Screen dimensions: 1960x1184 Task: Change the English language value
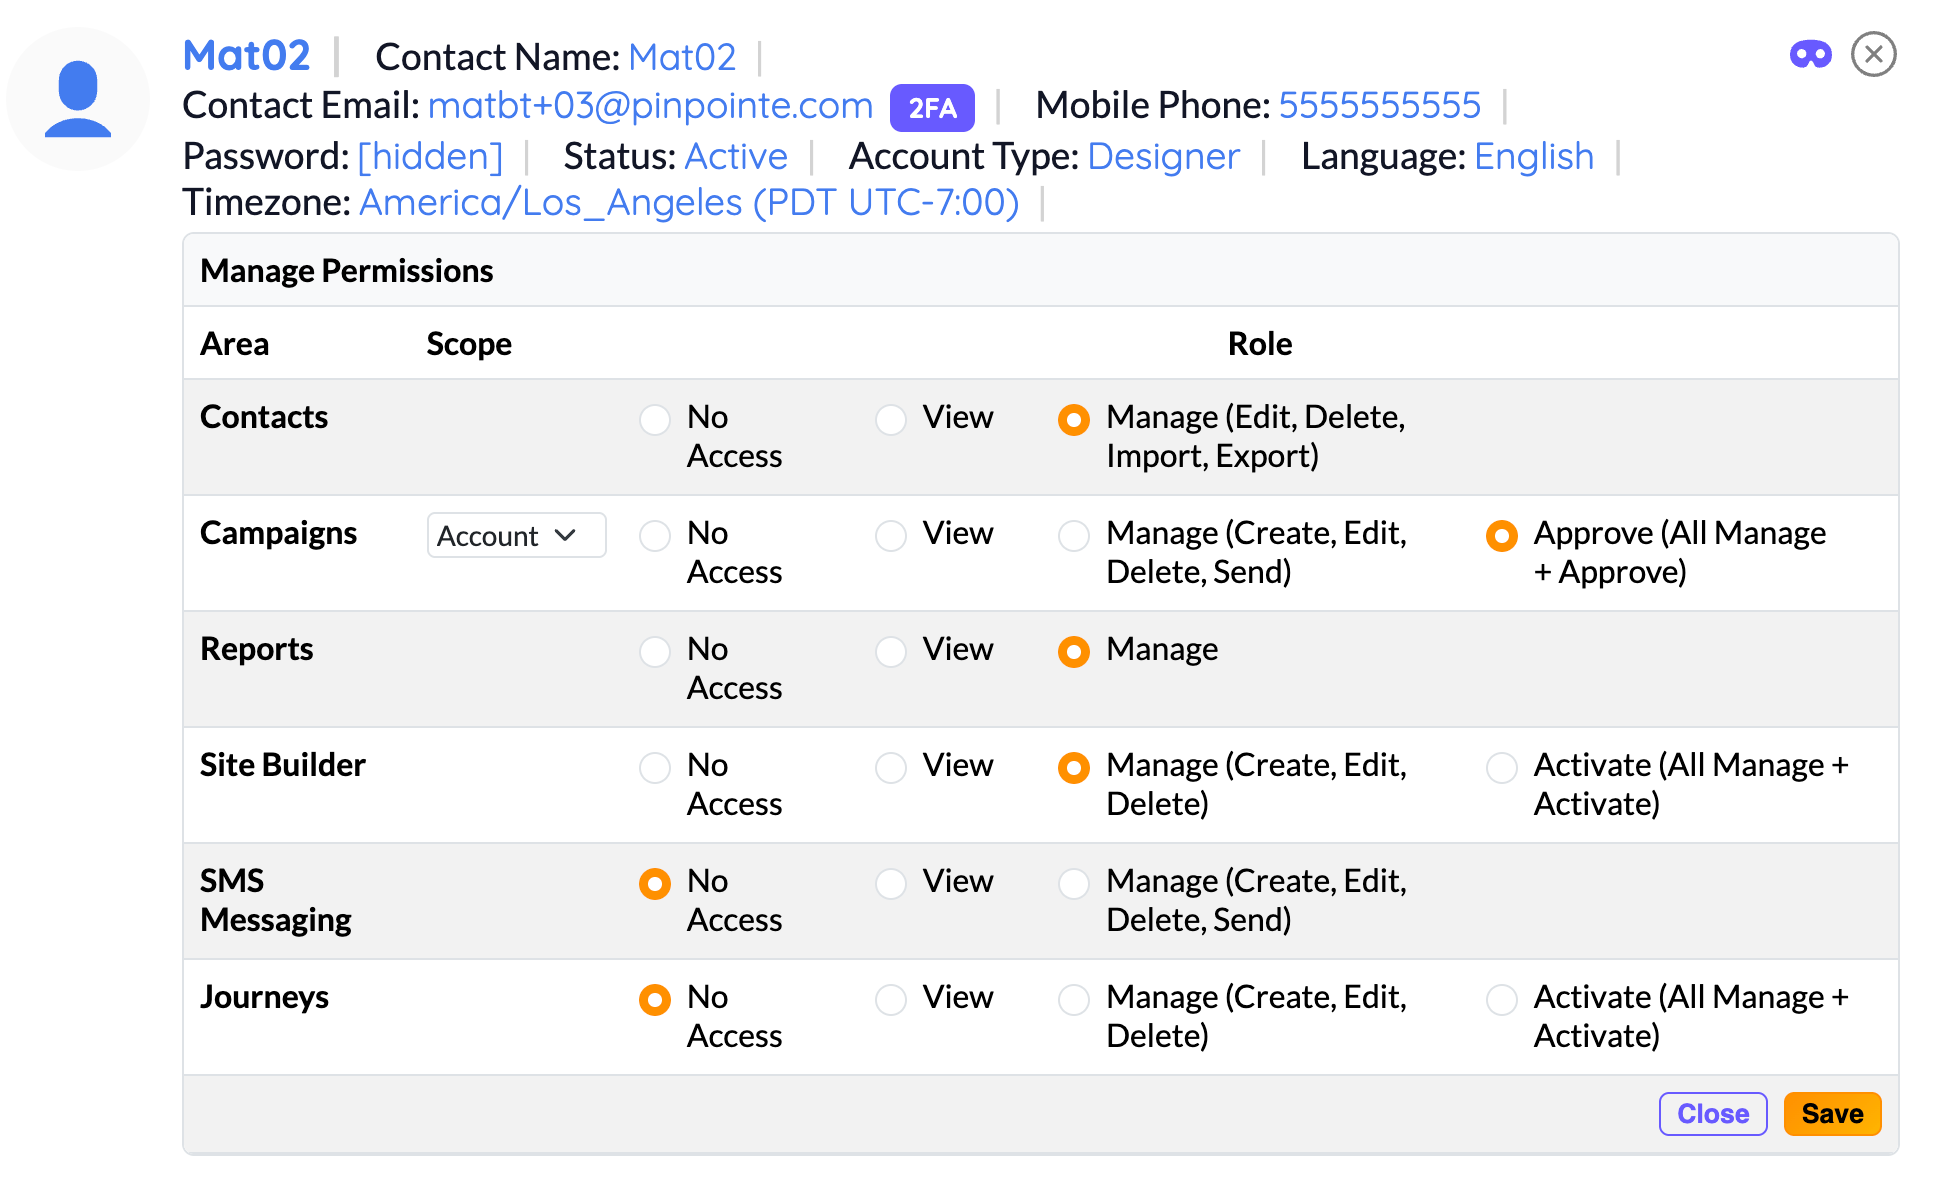[x=1534, y=157]
